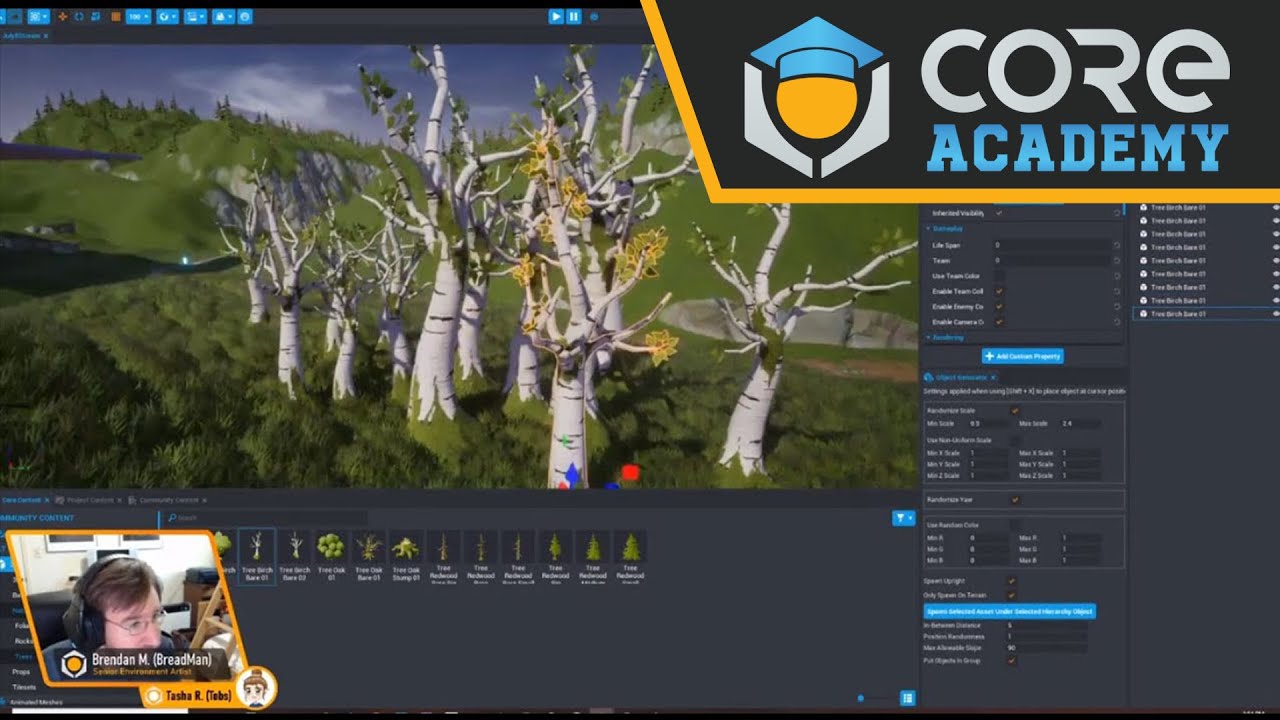
Task: Select the Tree Birch Bare 01 thumbnail
Action: click(x=257, y=556)
